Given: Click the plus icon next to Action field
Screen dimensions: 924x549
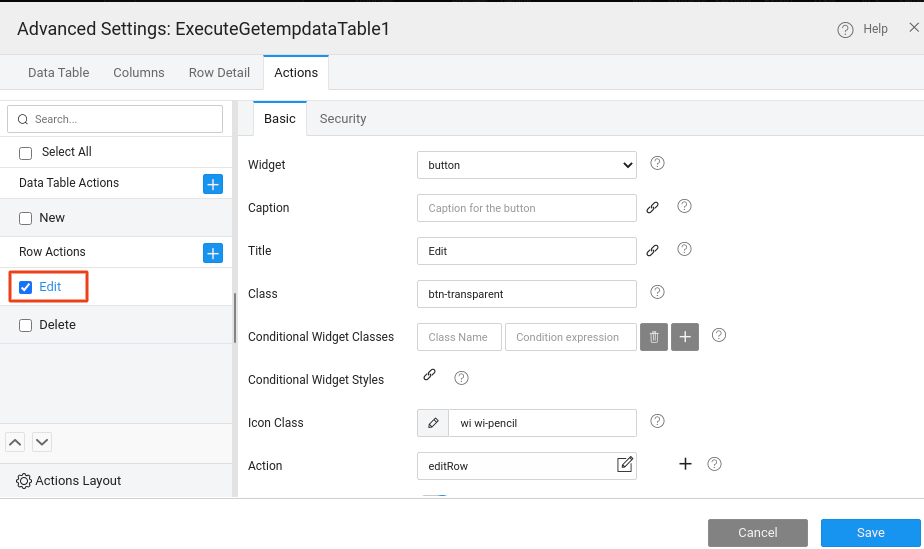Looking at the screenshot, I should click(x=686, y=464).
